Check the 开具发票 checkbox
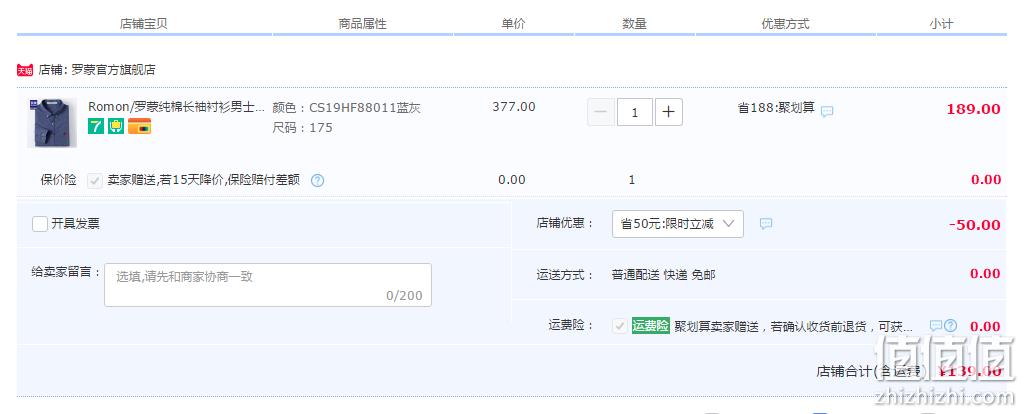This screenshot has width=1024, height=414. (x=40, y=224)
